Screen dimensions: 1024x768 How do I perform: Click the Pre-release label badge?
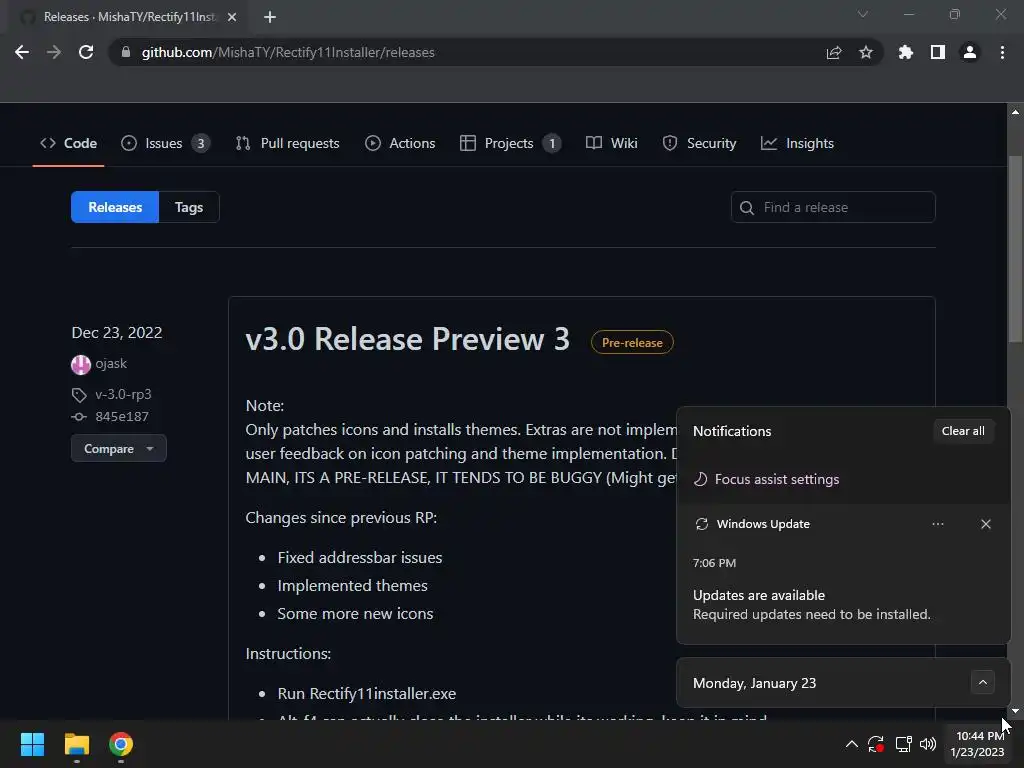click(632, 343)
